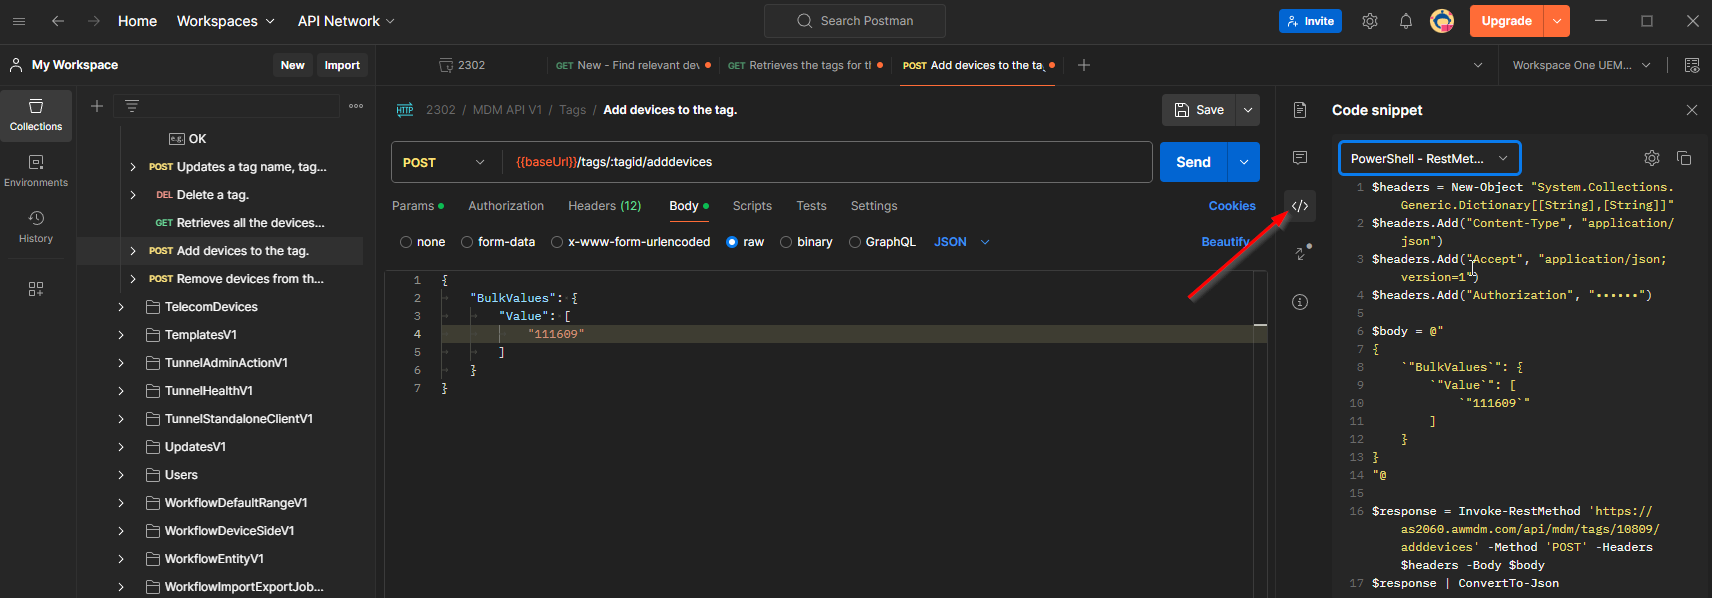Viewport: 1712px width, 598px height.
Task: Click the Search Postman box
Action: (855, 21)
